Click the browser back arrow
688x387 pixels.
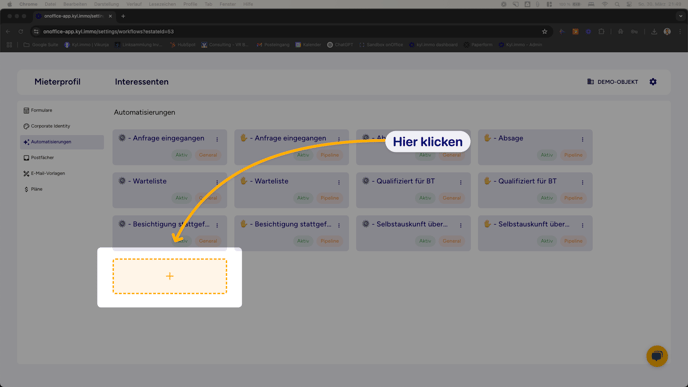8,32
